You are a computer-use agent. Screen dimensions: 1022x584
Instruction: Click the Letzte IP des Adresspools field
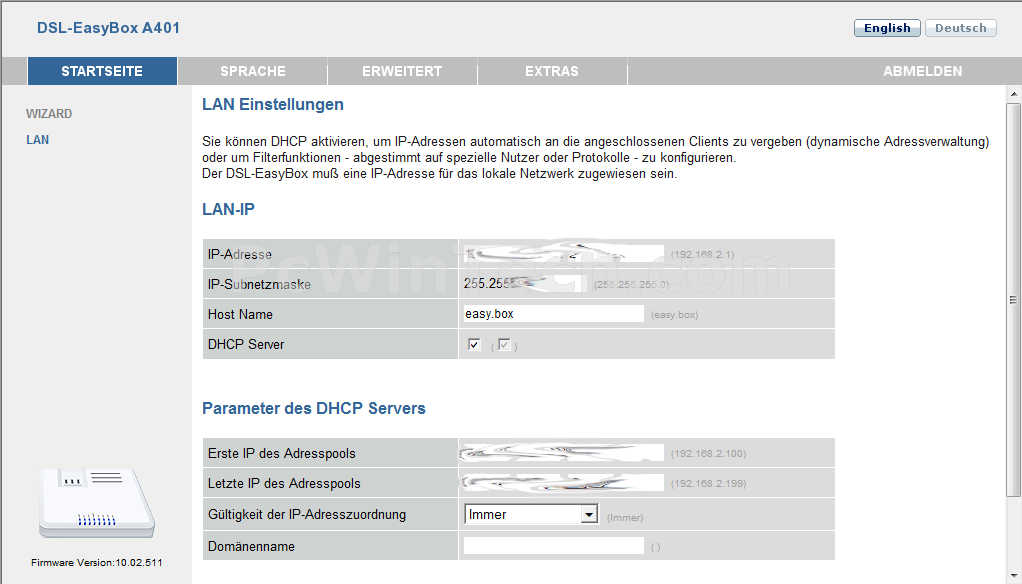(564, 483)
